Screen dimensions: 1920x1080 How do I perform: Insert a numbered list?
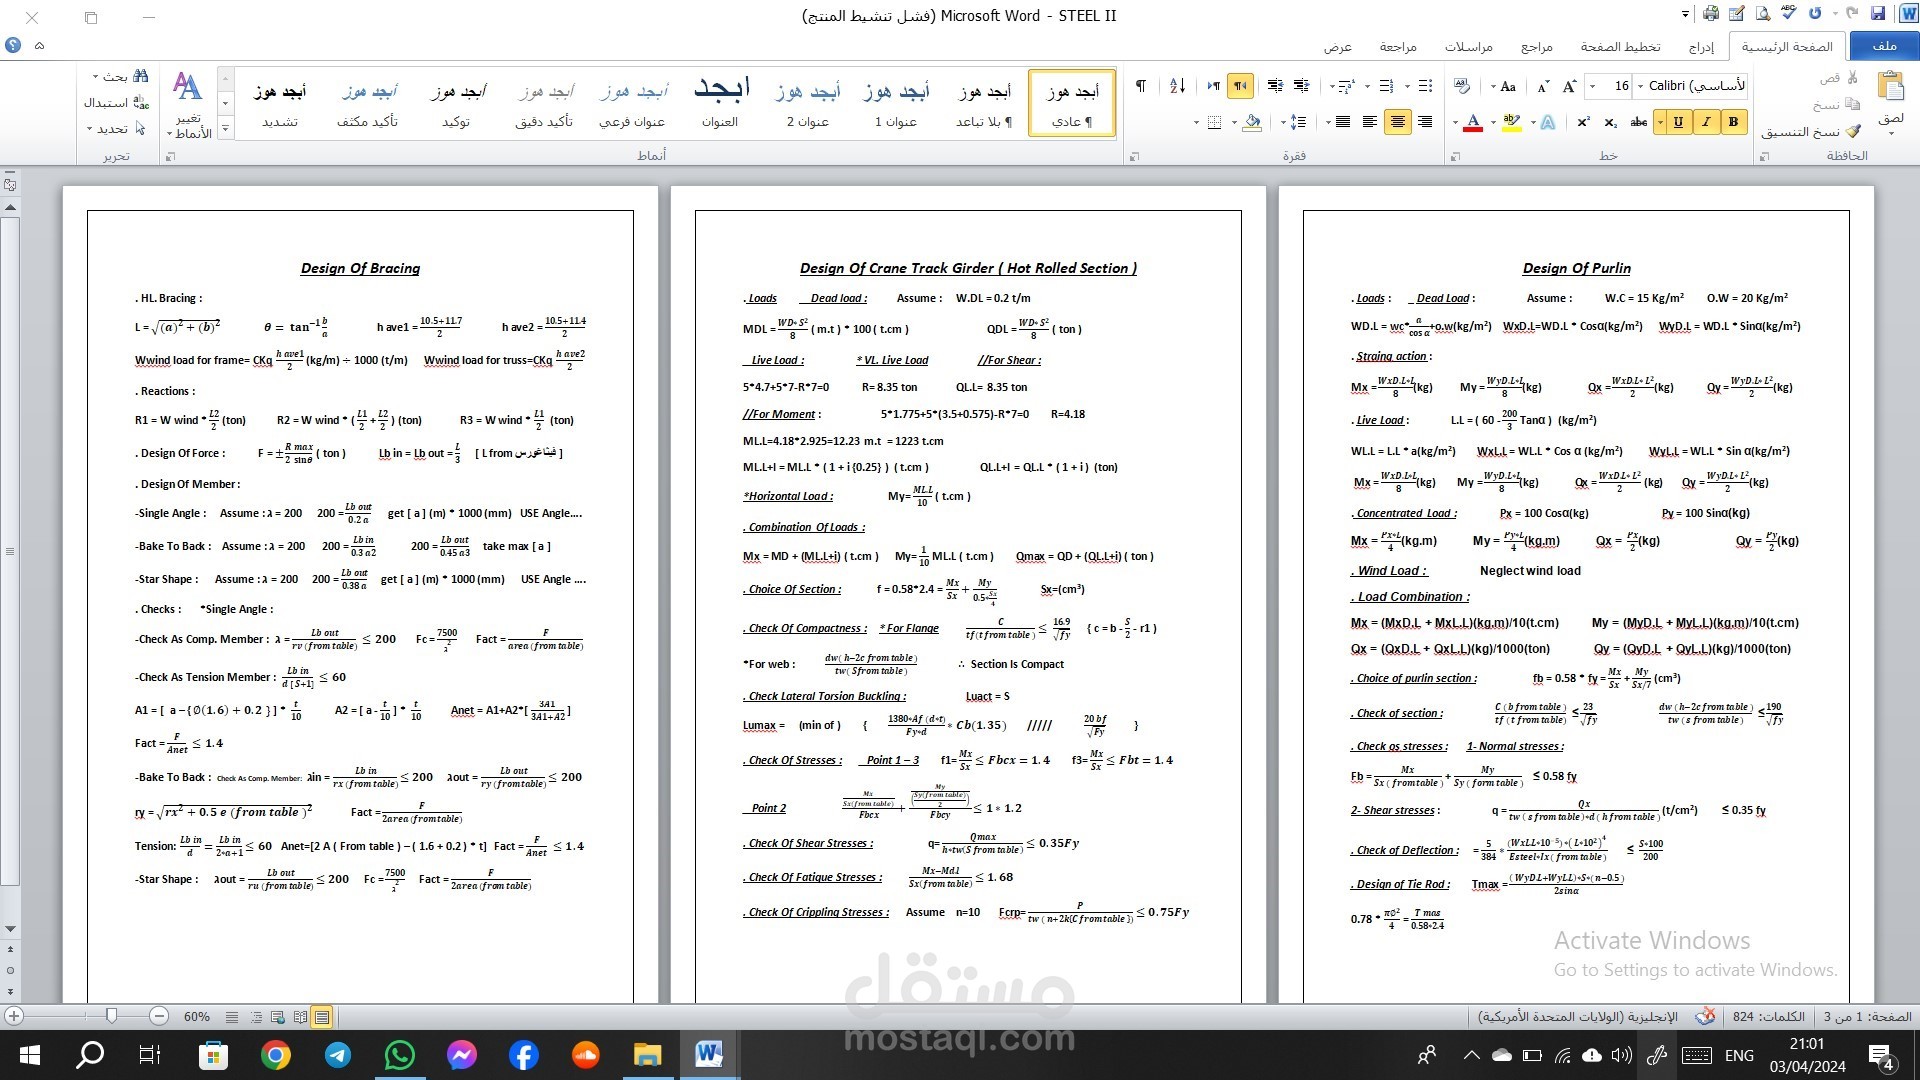tap(1386, 86)
